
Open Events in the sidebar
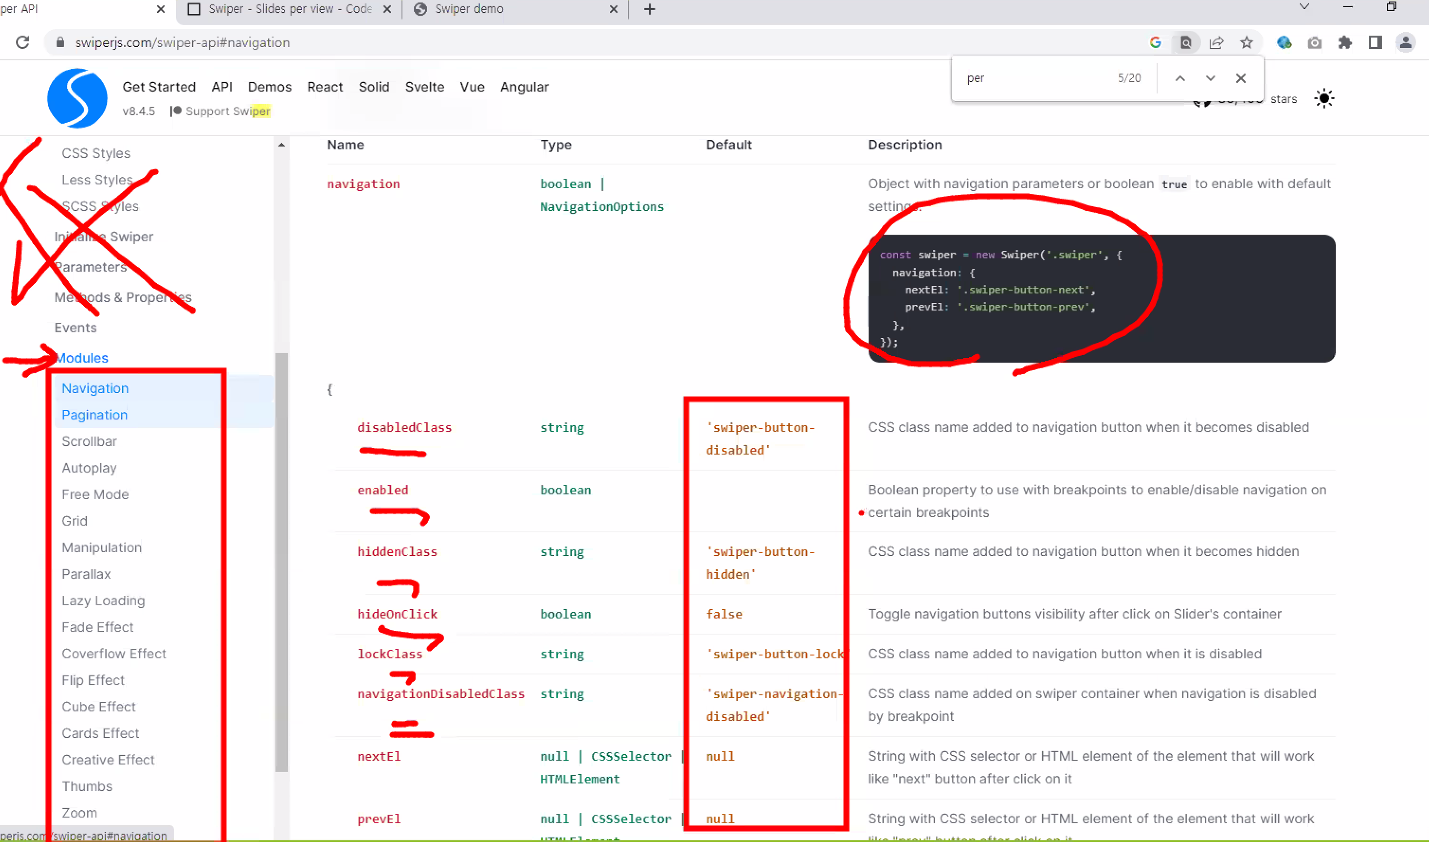pos(76,328)
